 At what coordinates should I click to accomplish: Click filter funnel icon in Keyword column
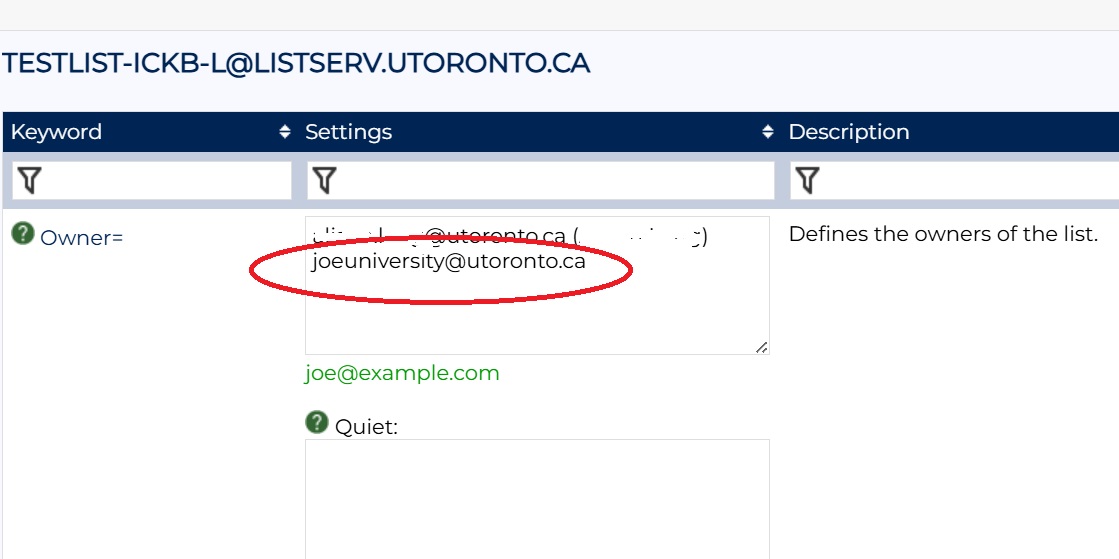pos(29,181)
